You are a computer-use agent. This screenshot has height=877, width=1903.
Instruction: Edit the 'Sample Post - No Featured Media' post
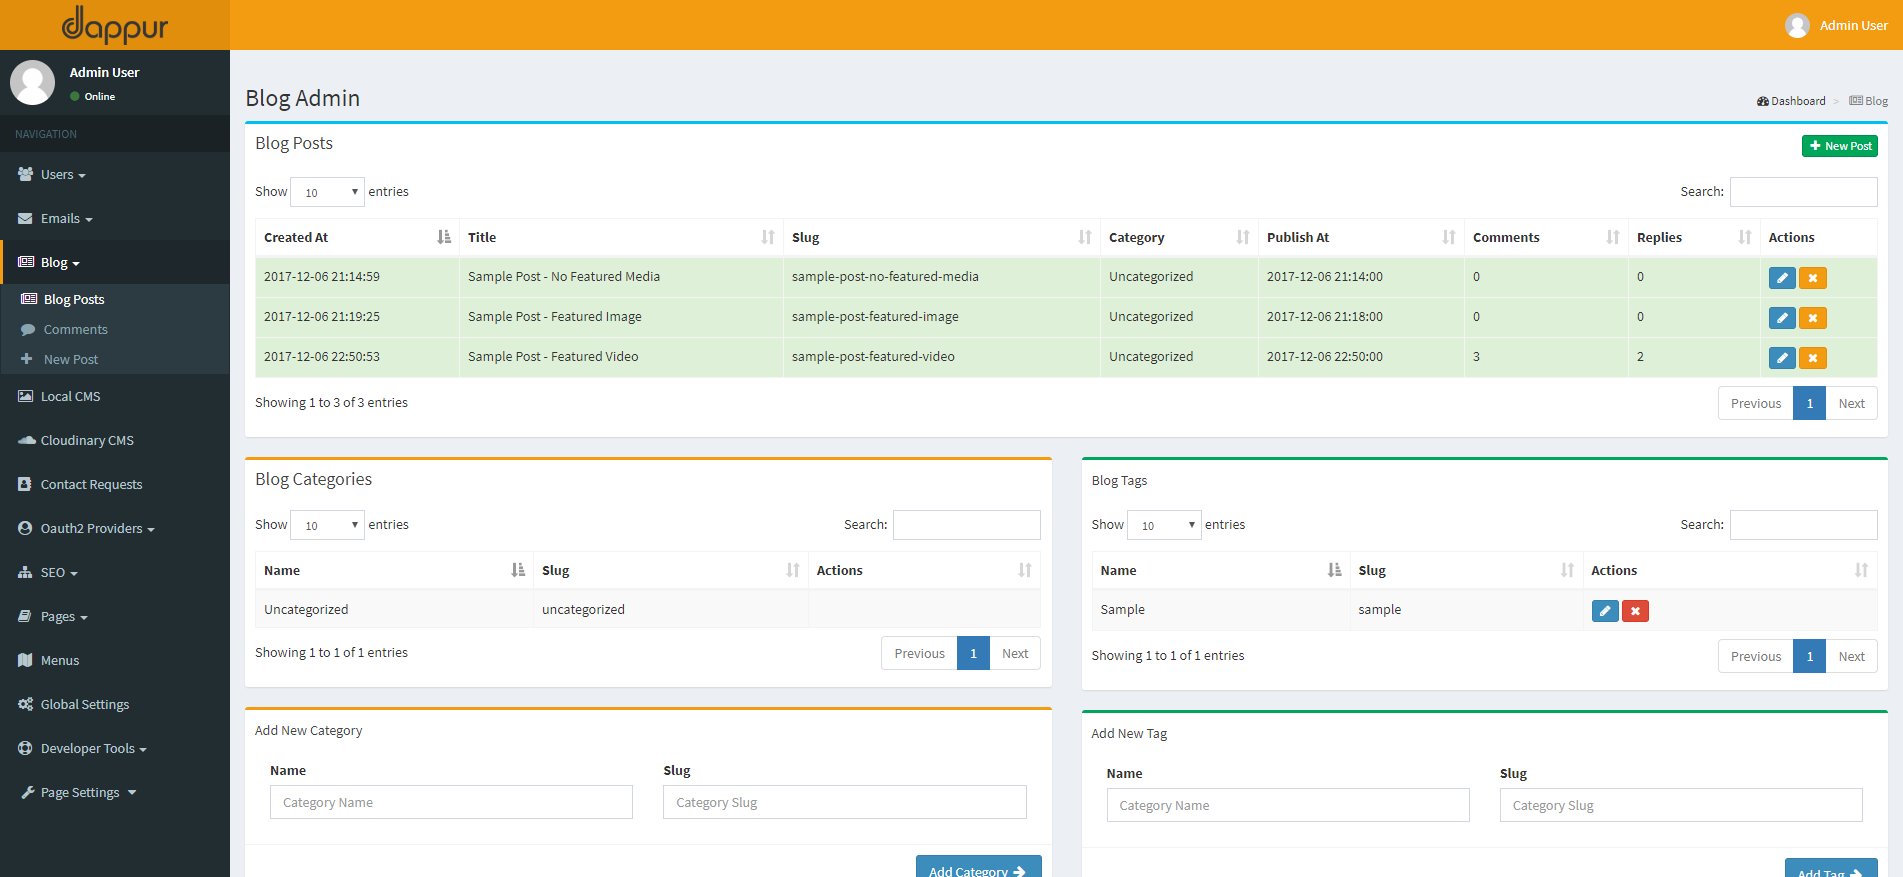pos(1781,278)
